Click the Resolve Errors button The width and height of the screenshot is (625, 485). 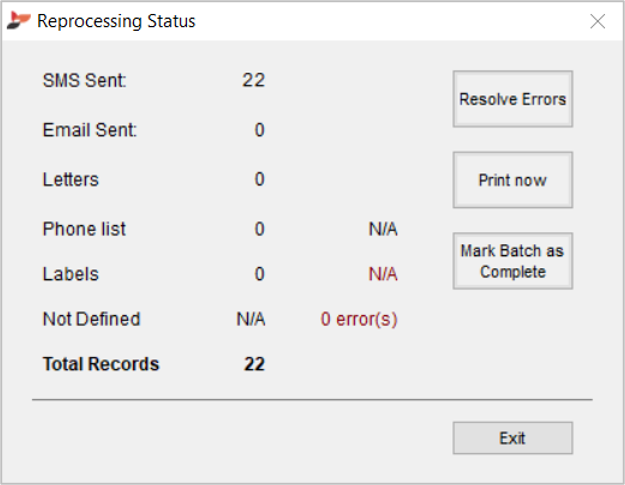[513, 99]
